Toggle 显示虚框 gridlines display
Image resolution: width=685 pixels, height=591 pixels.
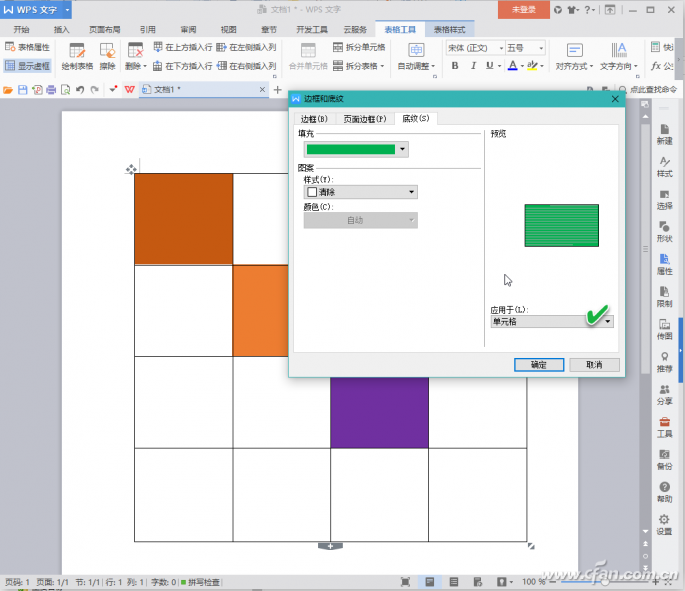point(28,66)
